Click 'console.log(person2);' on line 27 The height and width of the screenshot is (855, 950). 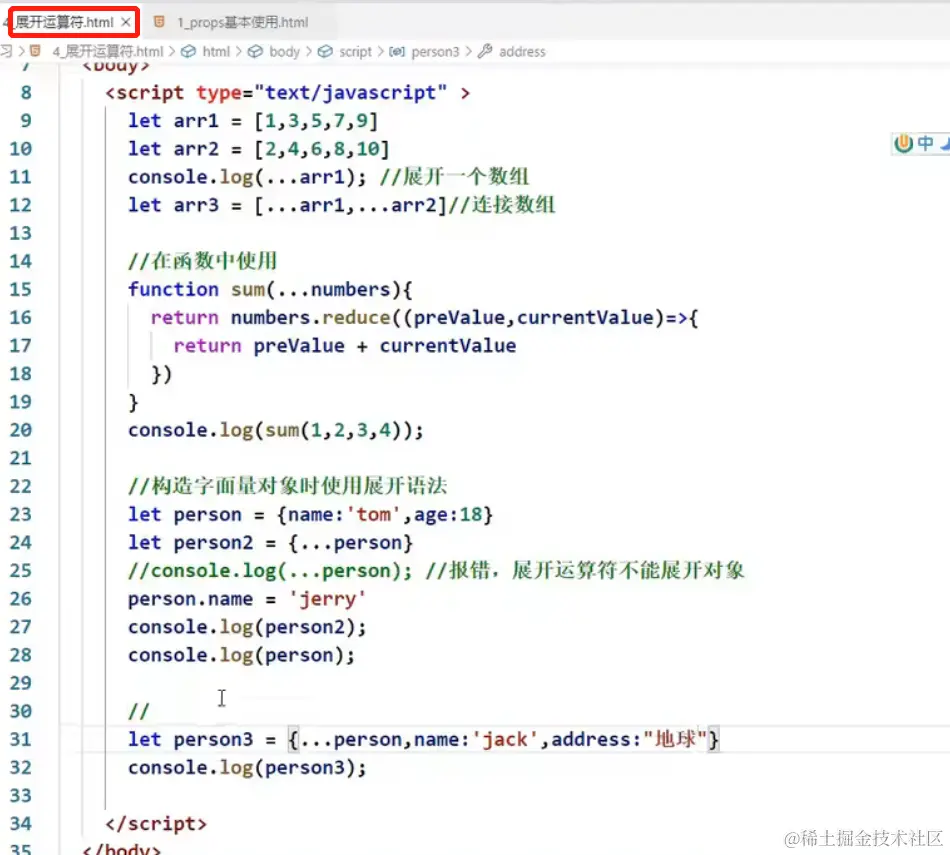(247, 627)
